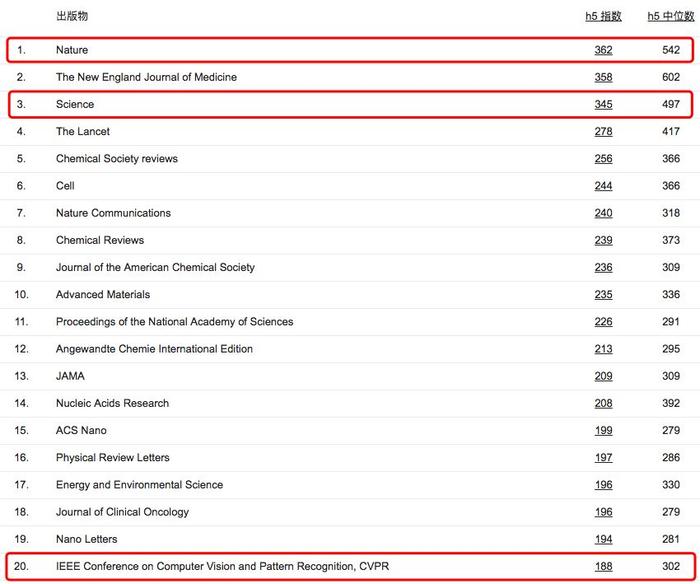
Task: Click Cell's h5-index value 244
Action: tap(603, 186)
